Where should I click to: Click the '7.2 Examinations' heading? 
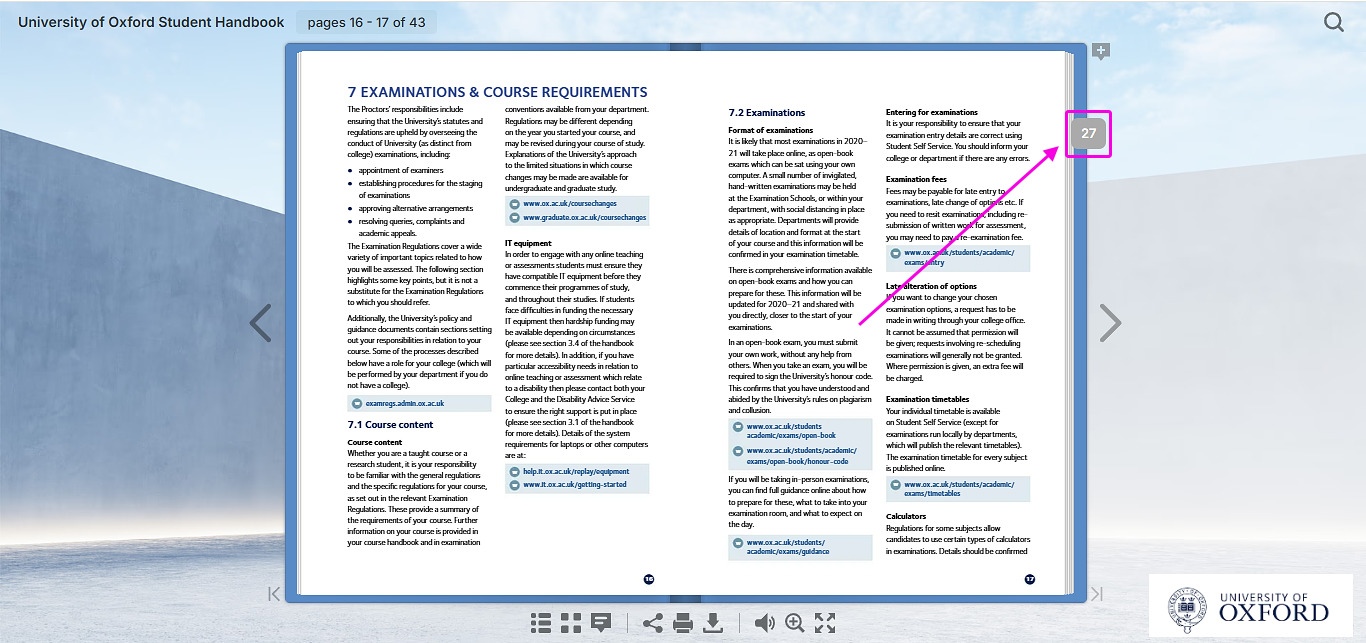767,113
